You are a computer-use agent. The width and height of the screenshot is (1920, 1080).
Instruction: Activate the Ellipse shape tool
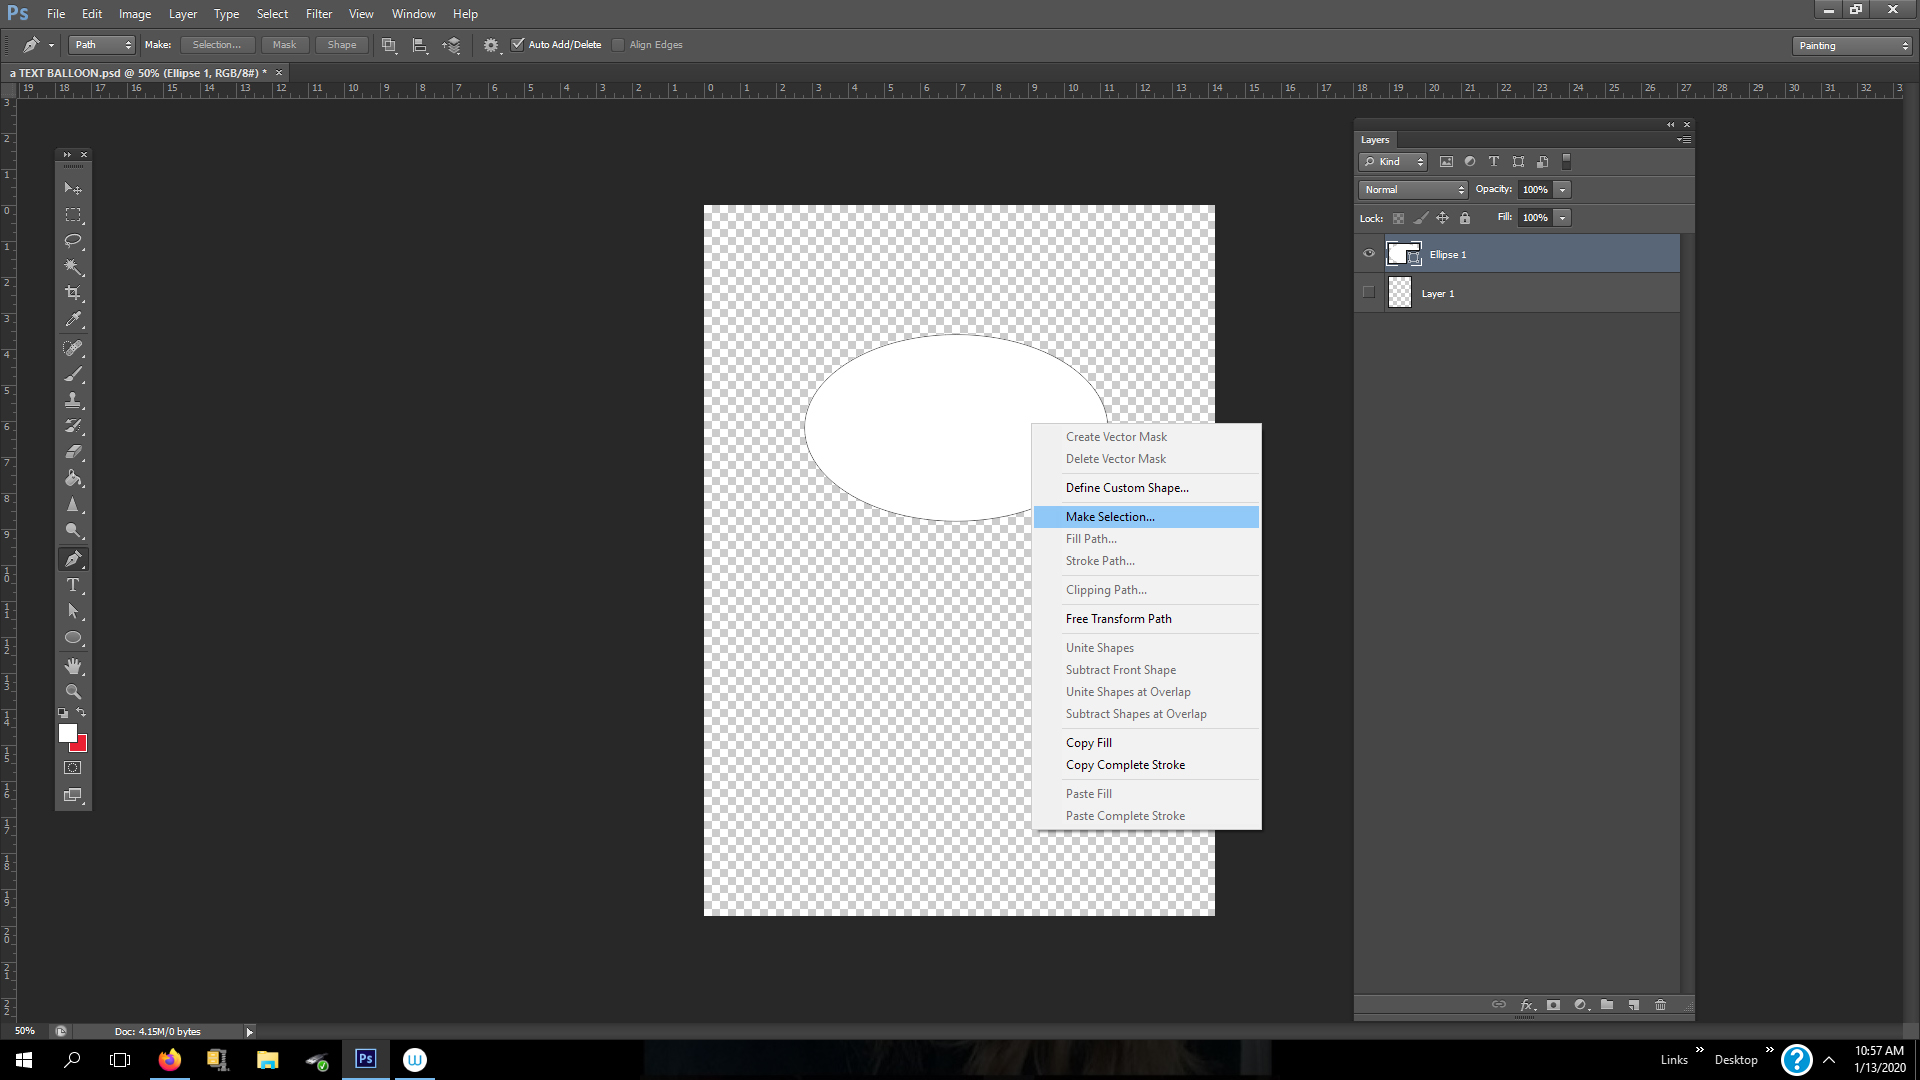tap(73, 638)
